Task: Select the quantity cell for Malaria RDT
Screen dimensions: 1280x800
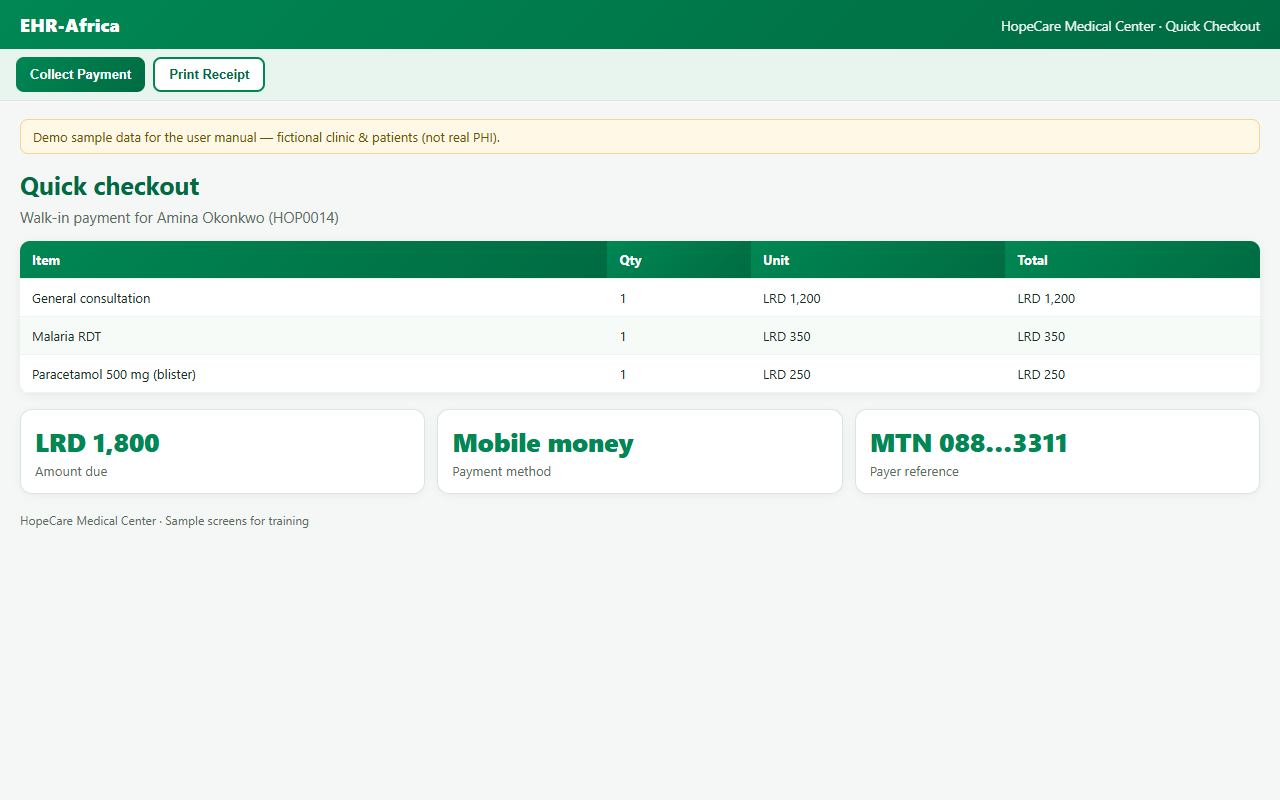Action: 679,336
